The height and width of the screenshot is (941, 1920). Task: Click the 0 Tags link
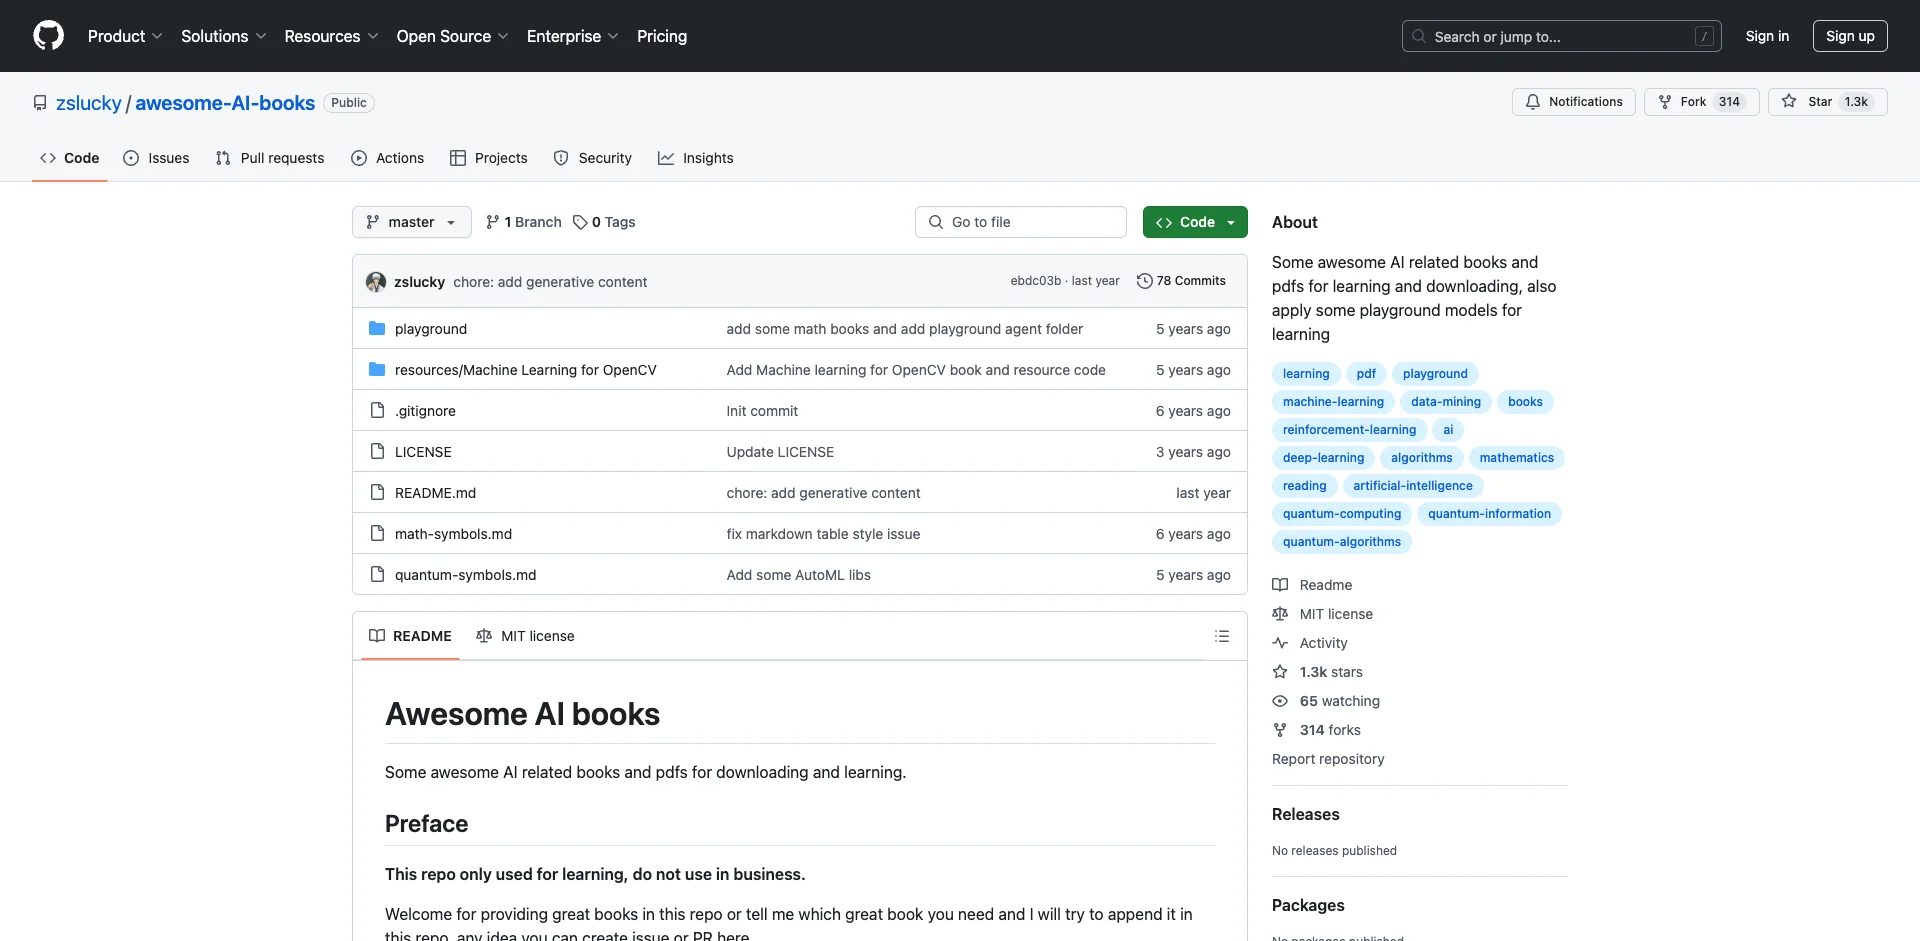604,222
